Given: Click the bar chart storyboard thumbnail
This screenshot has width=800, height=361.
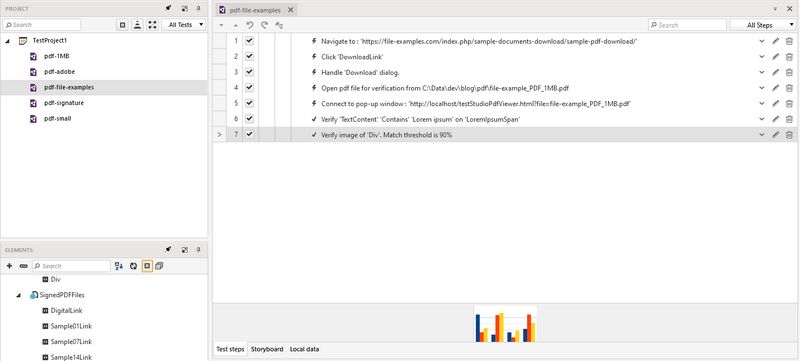Looking at the screenshot, I should (505, 324).
